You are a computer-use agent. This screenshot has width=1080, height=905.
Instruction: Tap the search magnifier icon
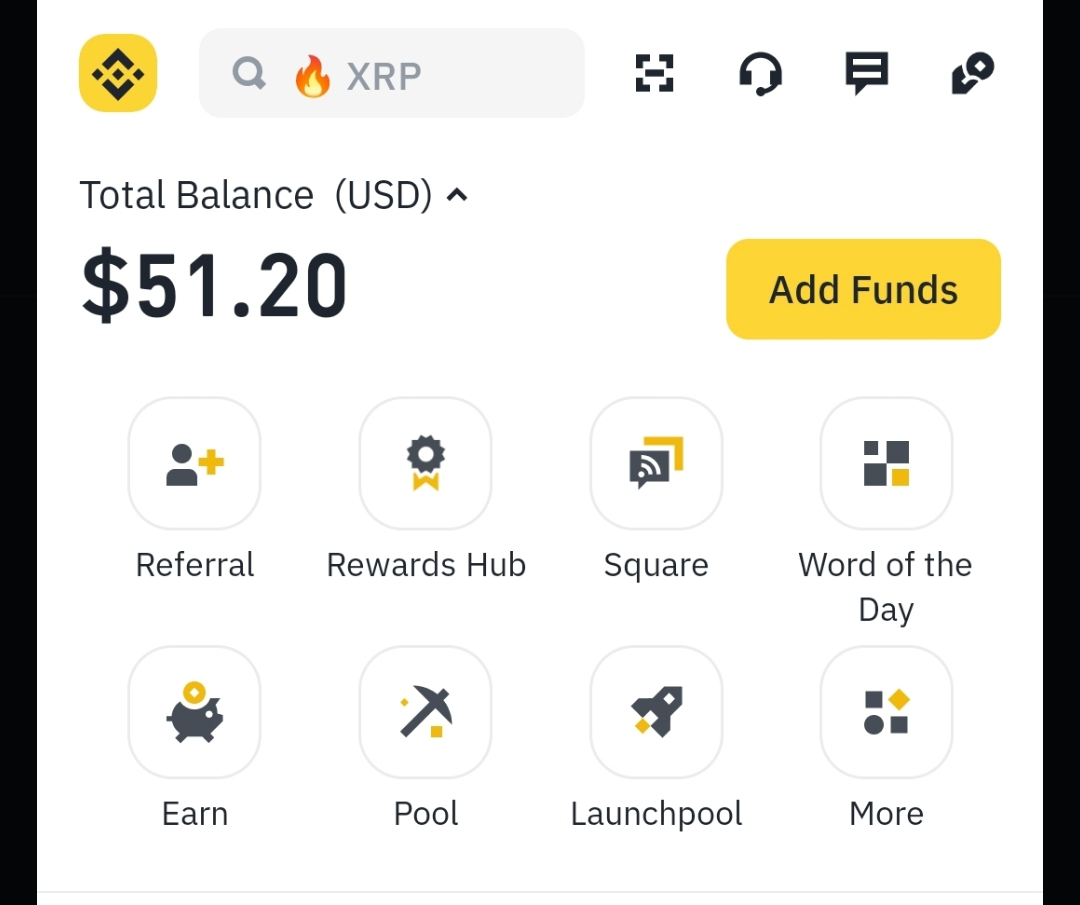tap(249, 73)
